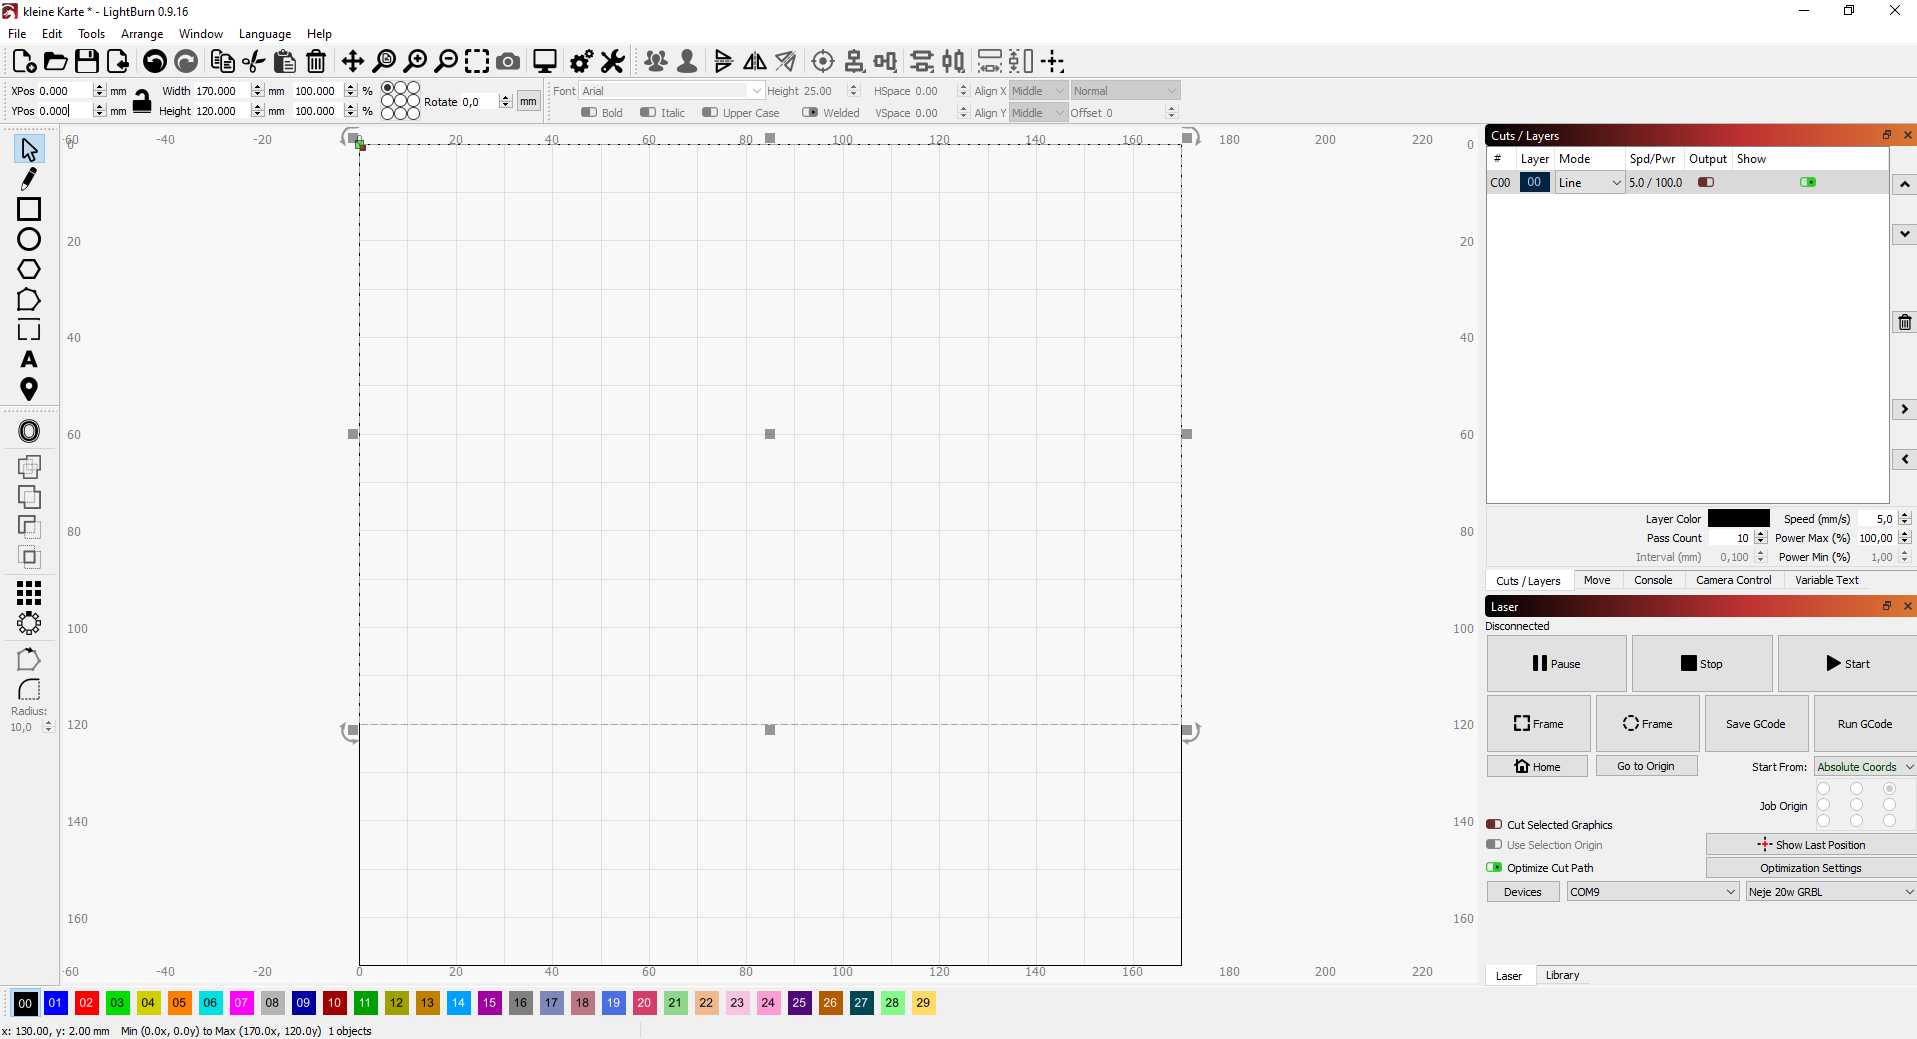Switch to the Console tab
The height and width of the screenshot is (1039, 1917).
1653,580
